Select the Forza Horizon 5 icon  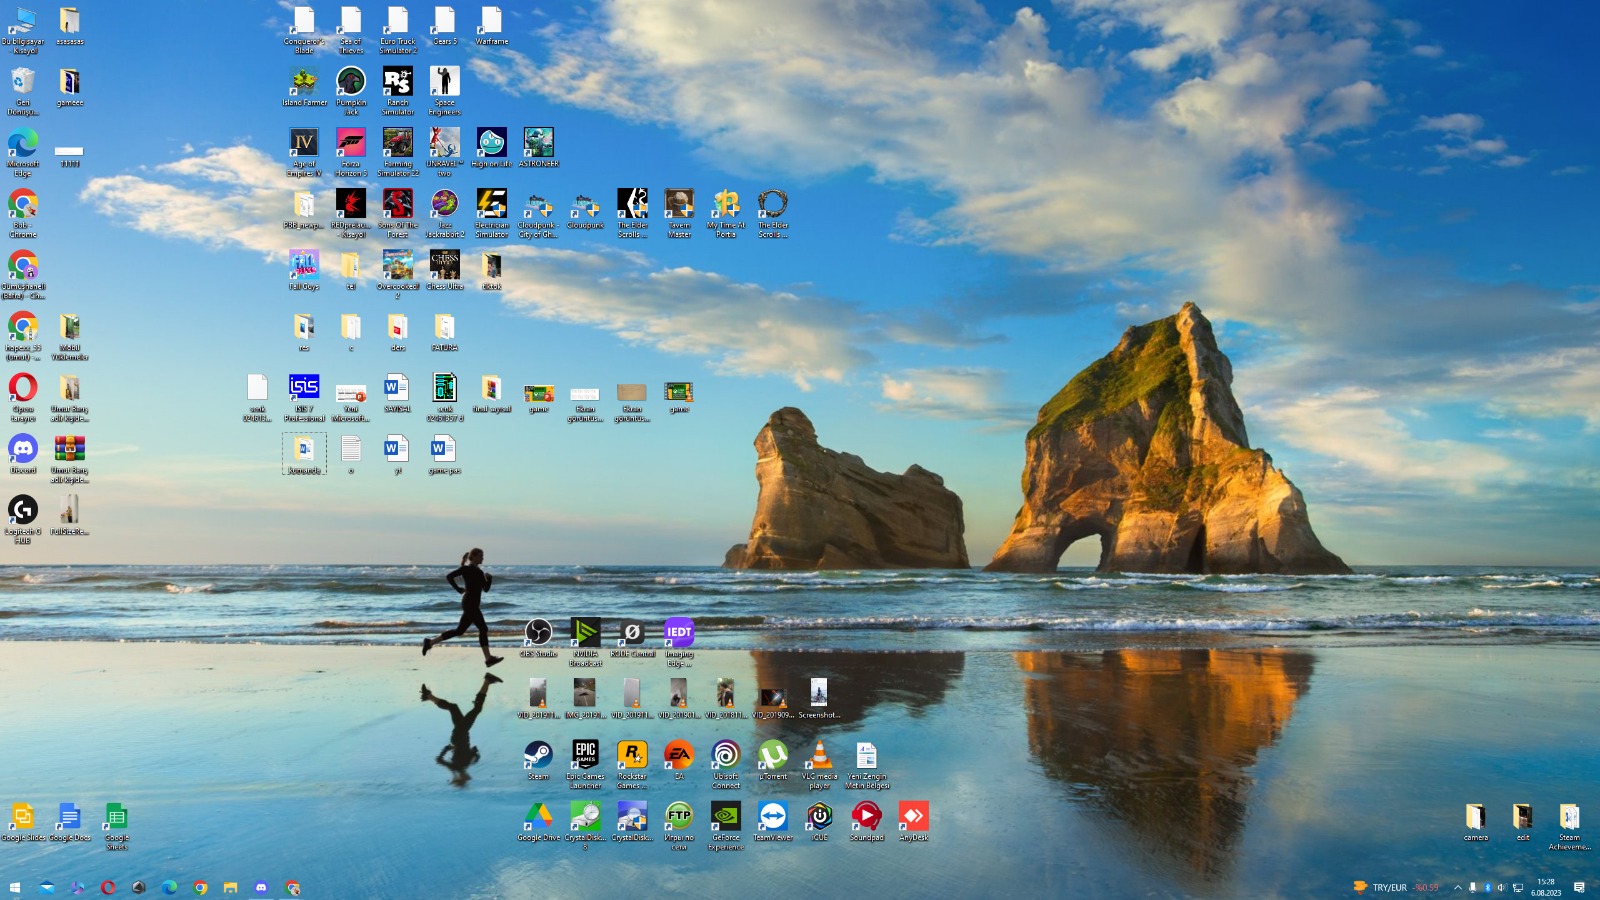tap(351, 151)
